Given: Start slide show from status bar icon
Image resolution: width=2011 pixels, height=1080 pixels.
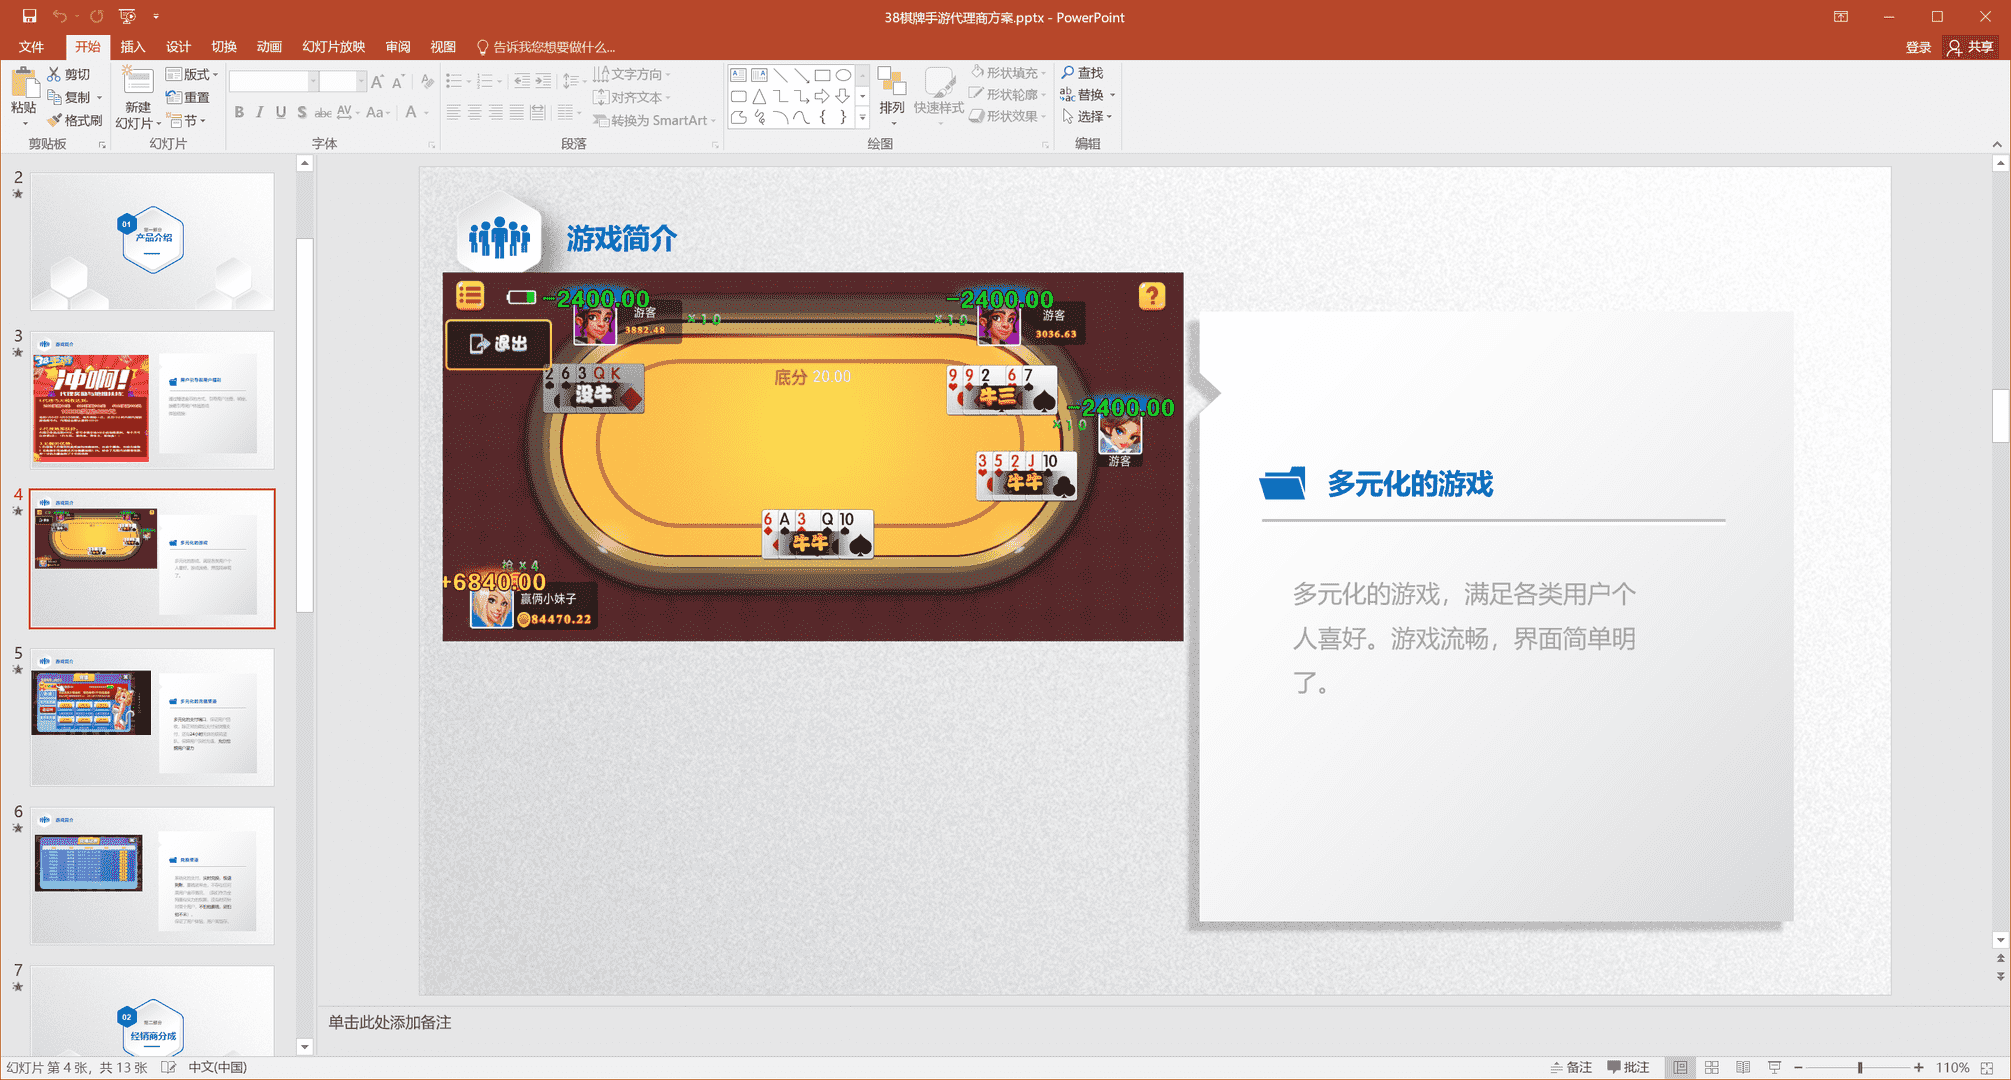Looking at the screenshot, I should point(1775,1068).
